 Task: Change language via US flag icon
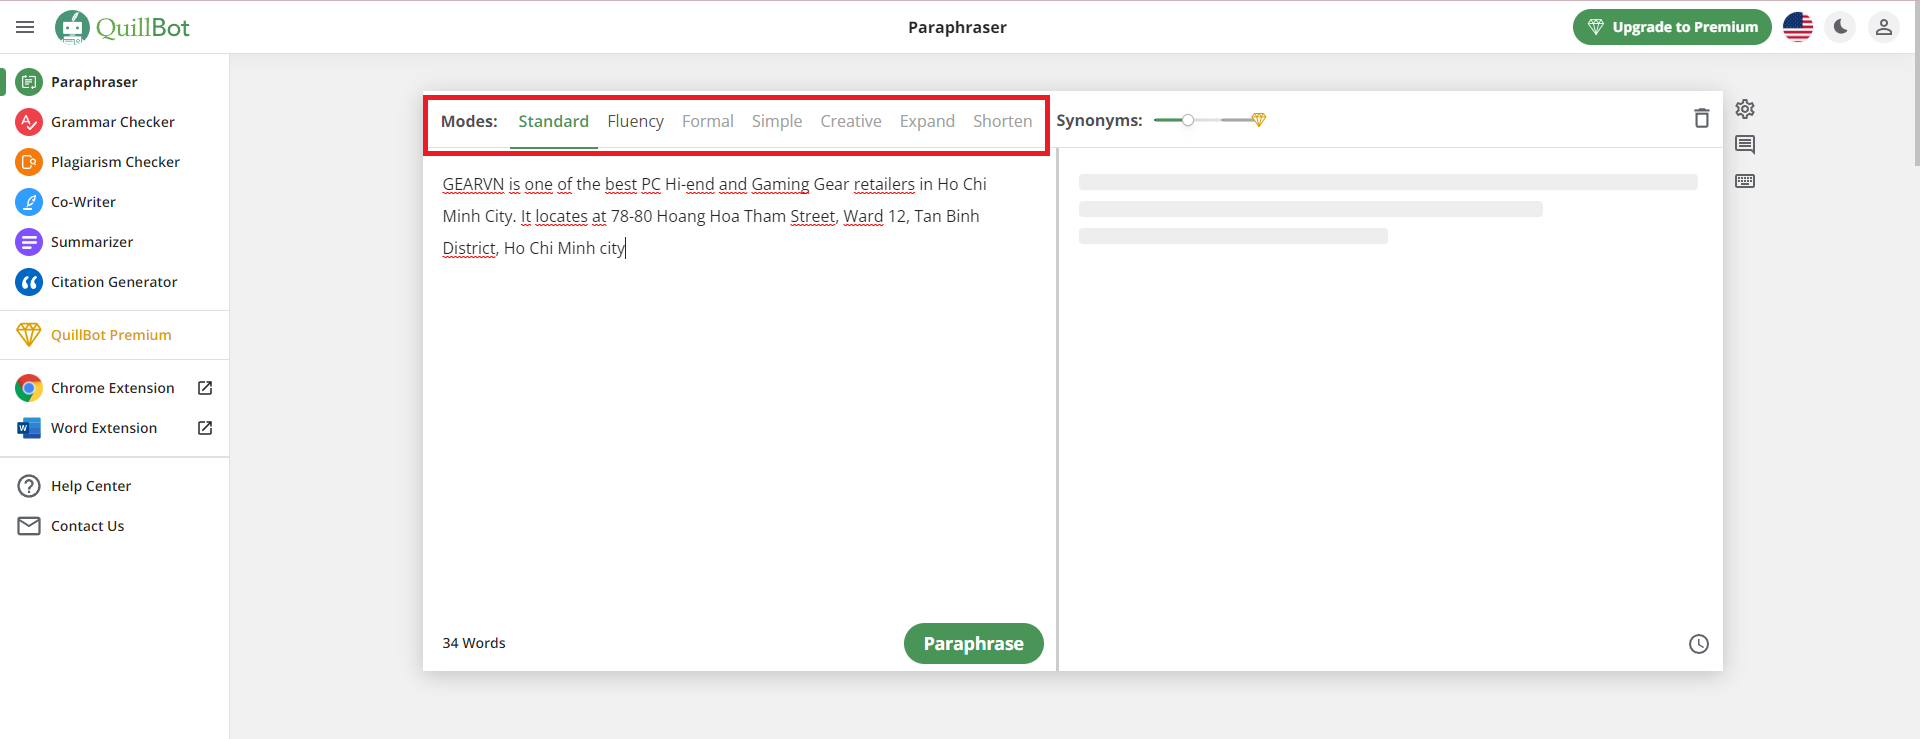click(1798, 27)
